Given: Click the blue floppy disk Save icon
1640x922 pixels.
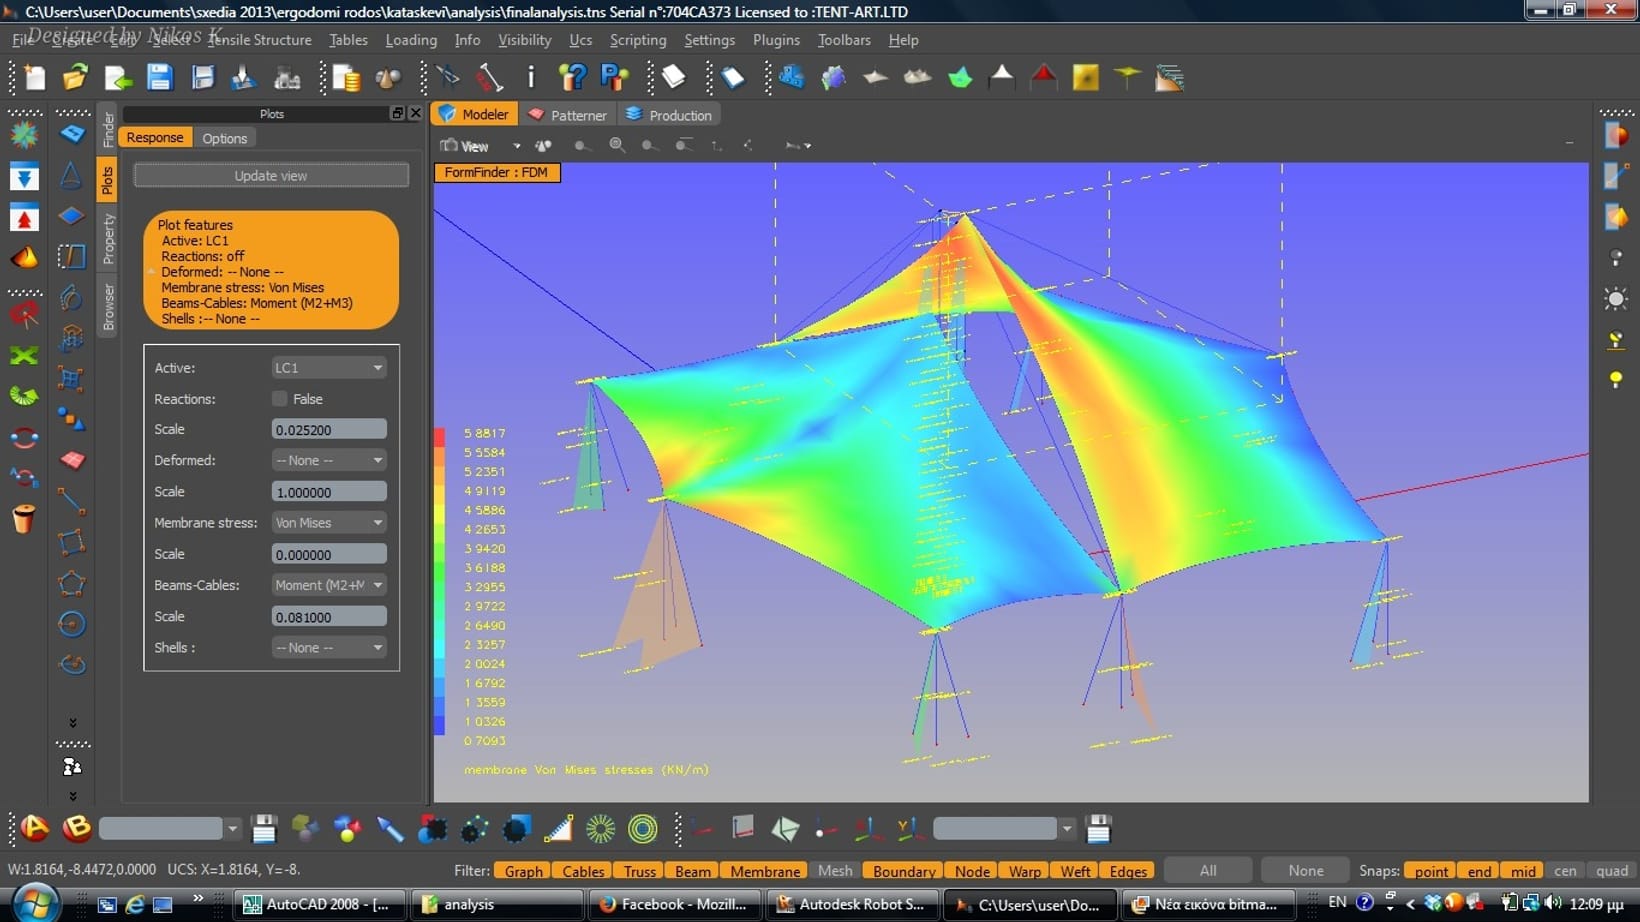Looking at the screenshot, I should coord(160,78).
